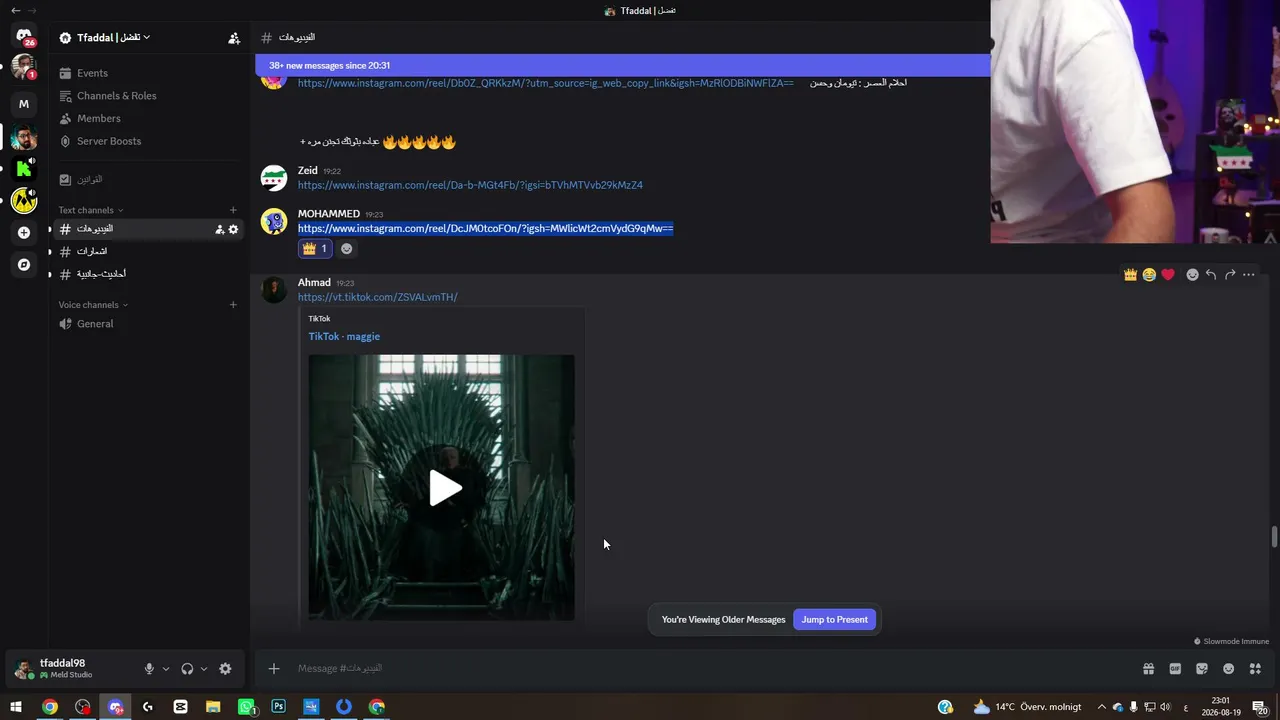The height and width of the screenshot is (720, 1280).
Task: Open the yellow M-logo server icon
Action: tap(24, 201)
